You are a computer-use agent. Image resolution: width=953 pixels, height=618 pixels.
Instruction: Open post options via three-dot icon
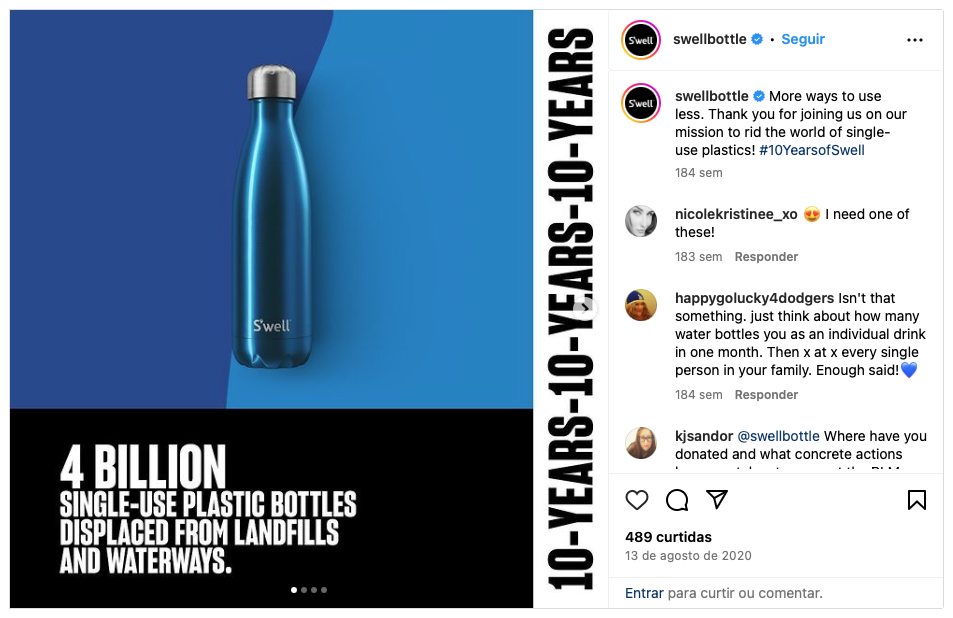click(915, 40)
